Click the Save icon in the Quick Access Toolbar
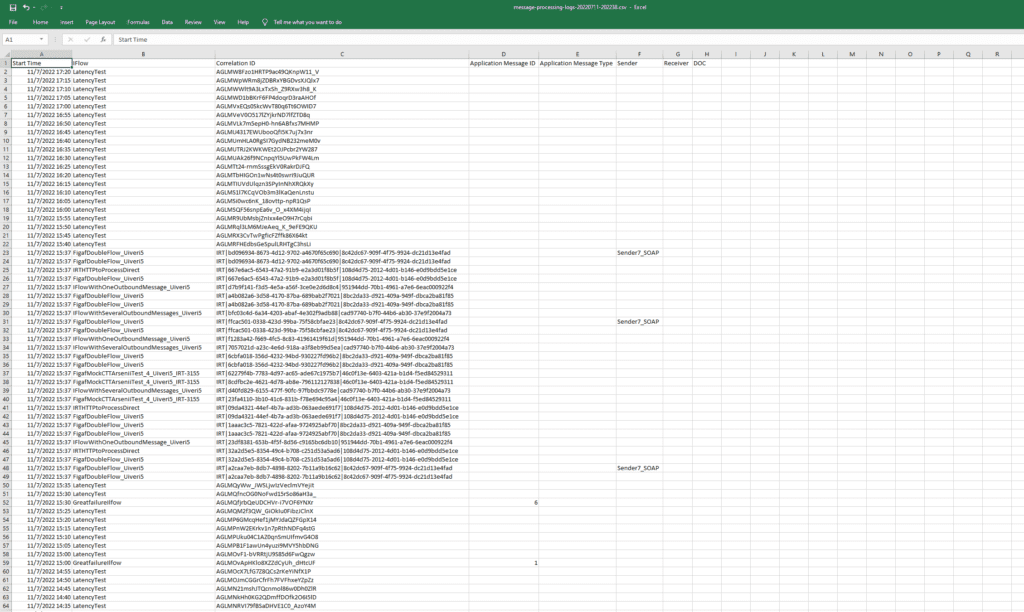Viewport: 1024px width, 612px height. [x=12, y=7]
